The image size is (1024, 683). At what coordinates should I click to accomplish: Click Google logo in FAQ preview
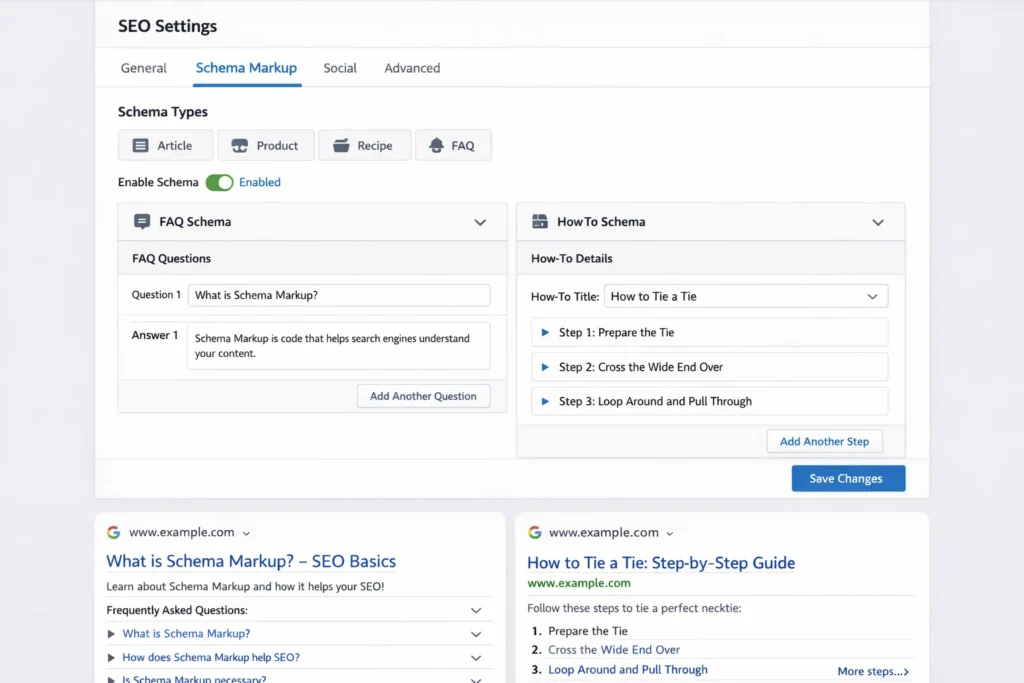[x=114, y=533]
